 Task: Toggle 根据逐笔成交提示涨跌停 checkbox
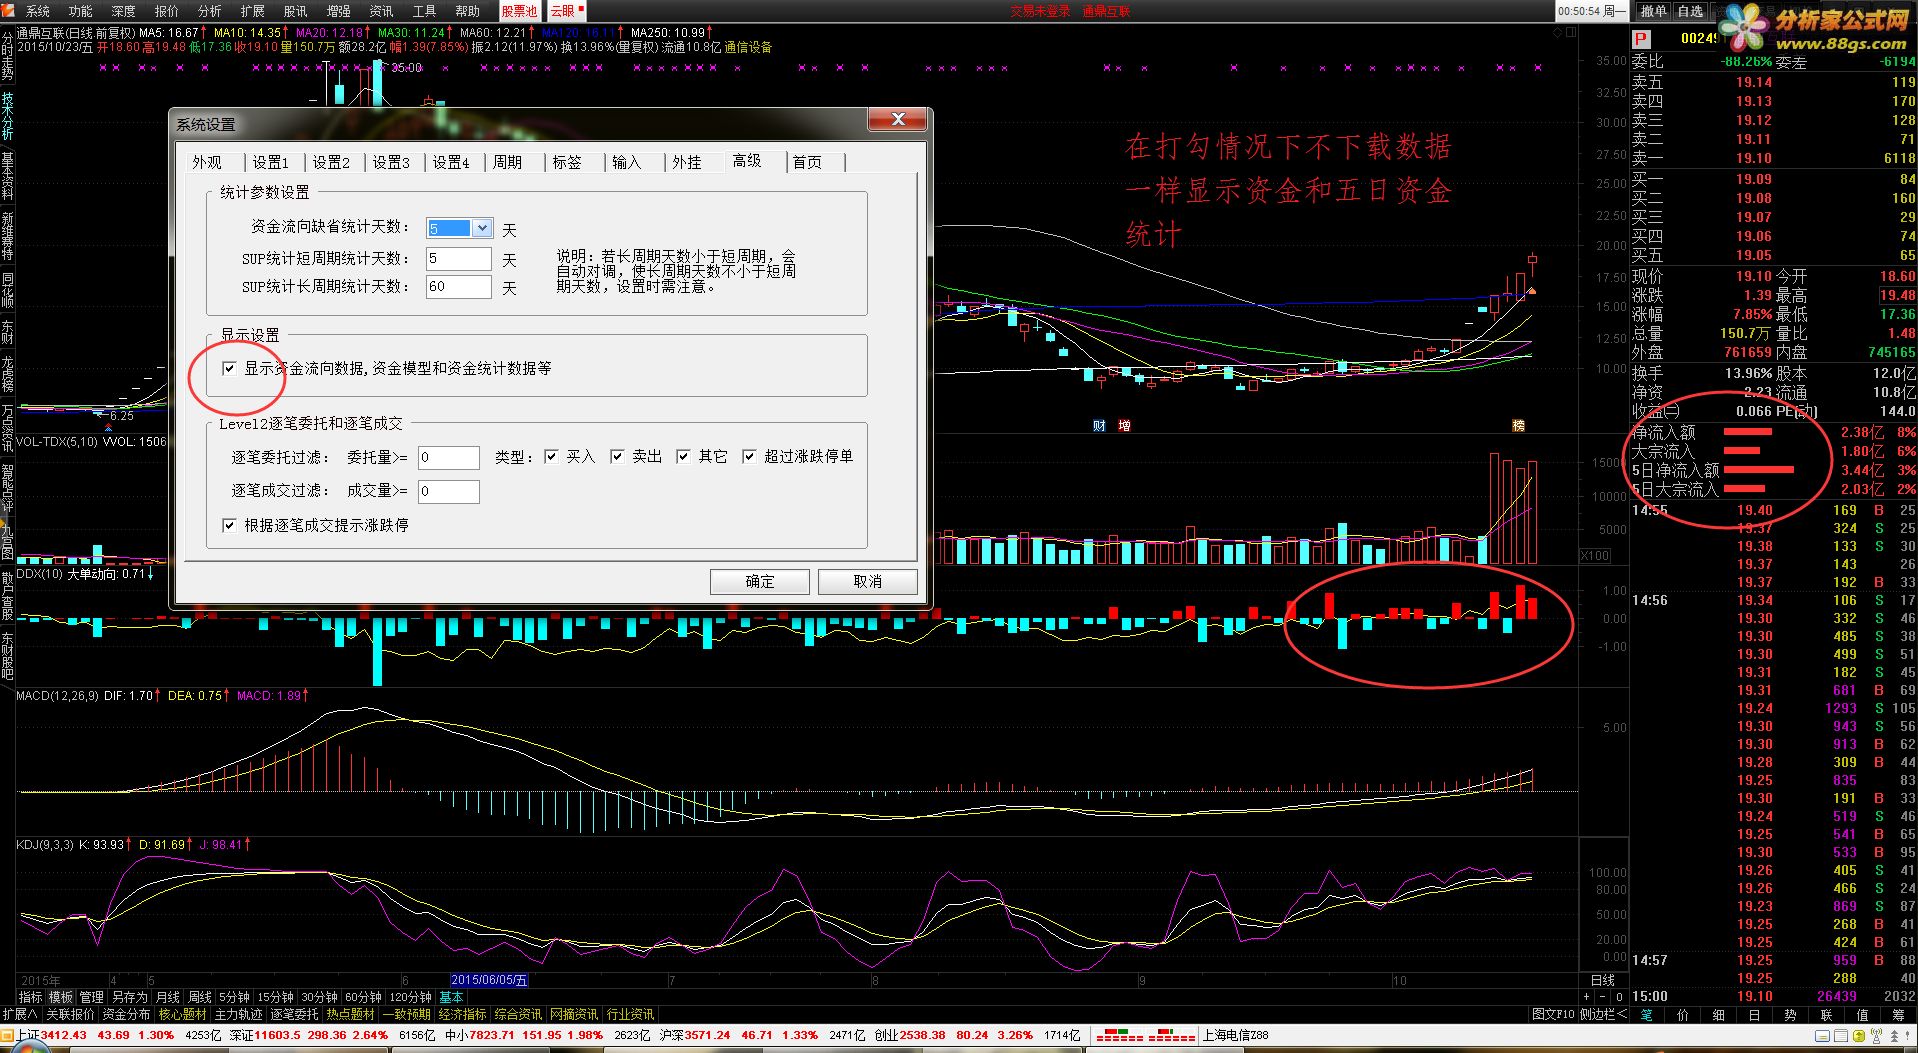click(x=229, y=525)
